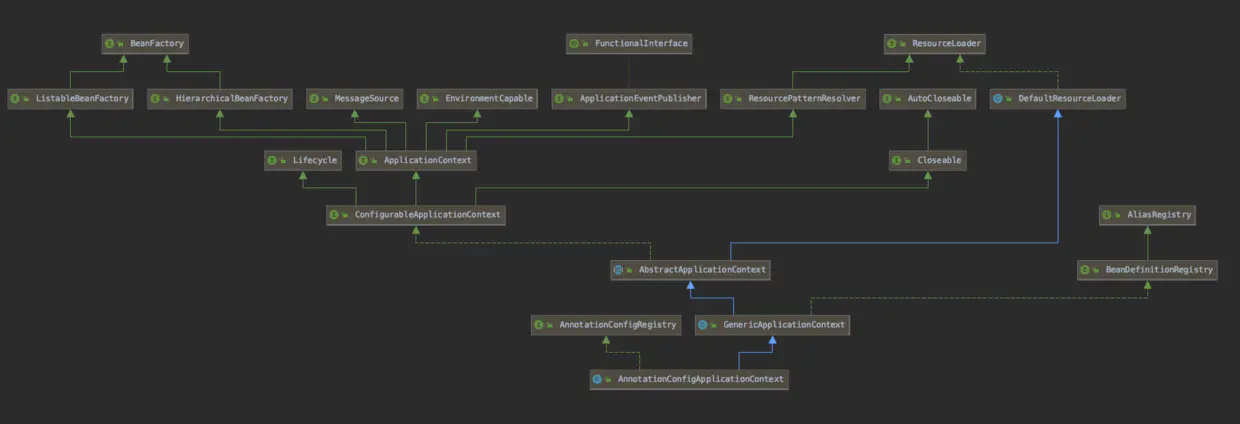Click the GenericApplicationContext class icon
Viewport: 1240px width, 424px height.
tap(703, 325)
